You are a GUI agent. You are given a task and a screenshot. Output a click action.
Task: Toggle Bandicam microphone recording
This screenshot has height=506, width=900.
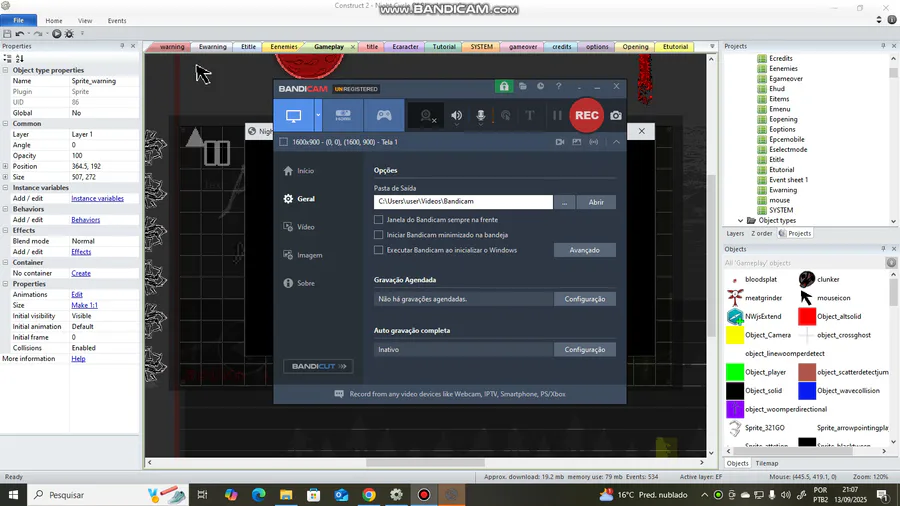[x=481, y=116]
